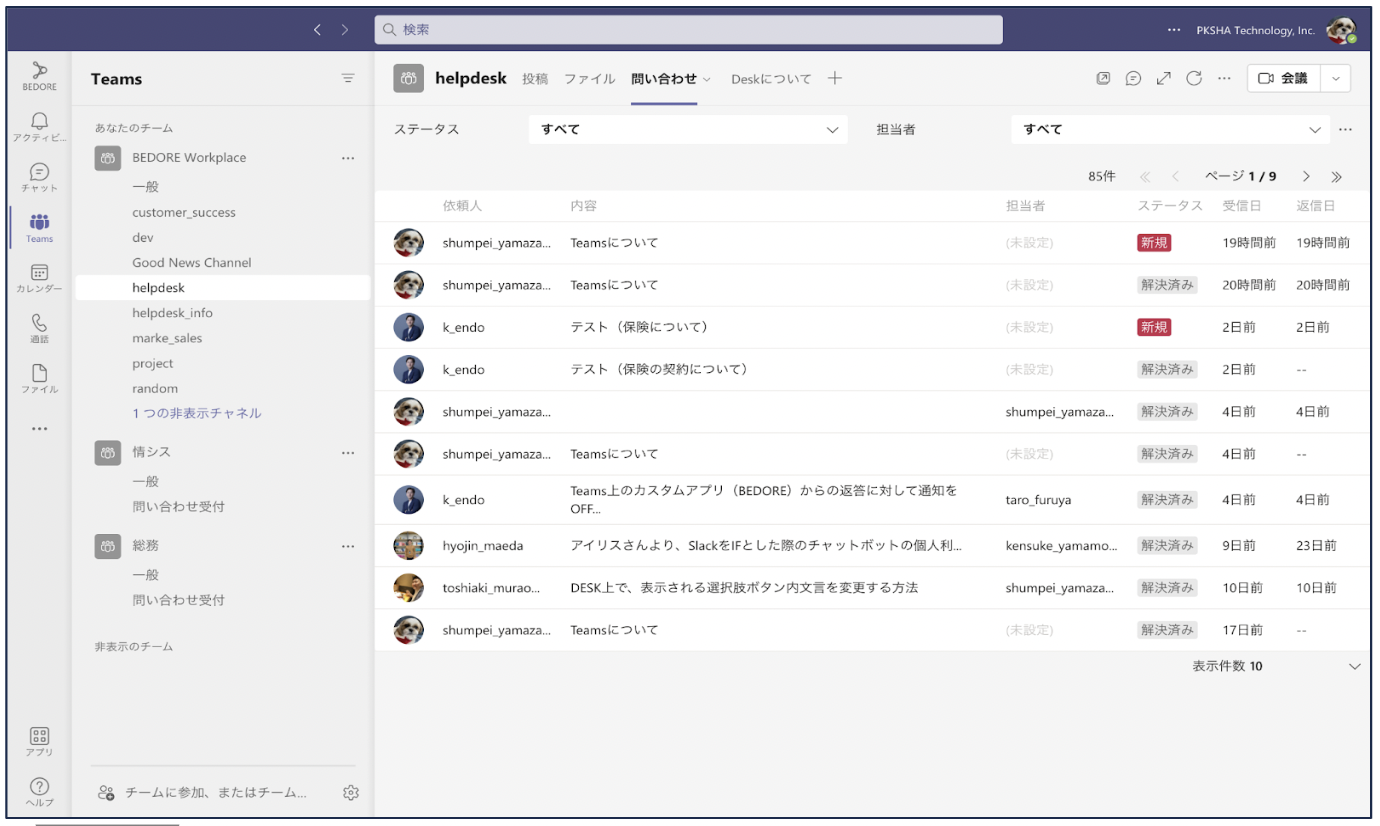This screenshot has height=826, width=1380.
Task: Switch to the Deskについて tab
Action: point(771,79)
